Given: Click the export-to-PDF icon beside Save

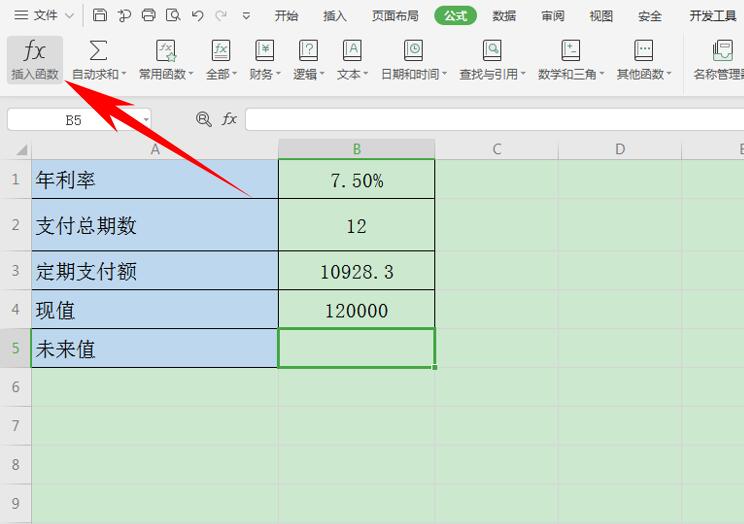Looking at the screenshot, I should coord(124,16).
